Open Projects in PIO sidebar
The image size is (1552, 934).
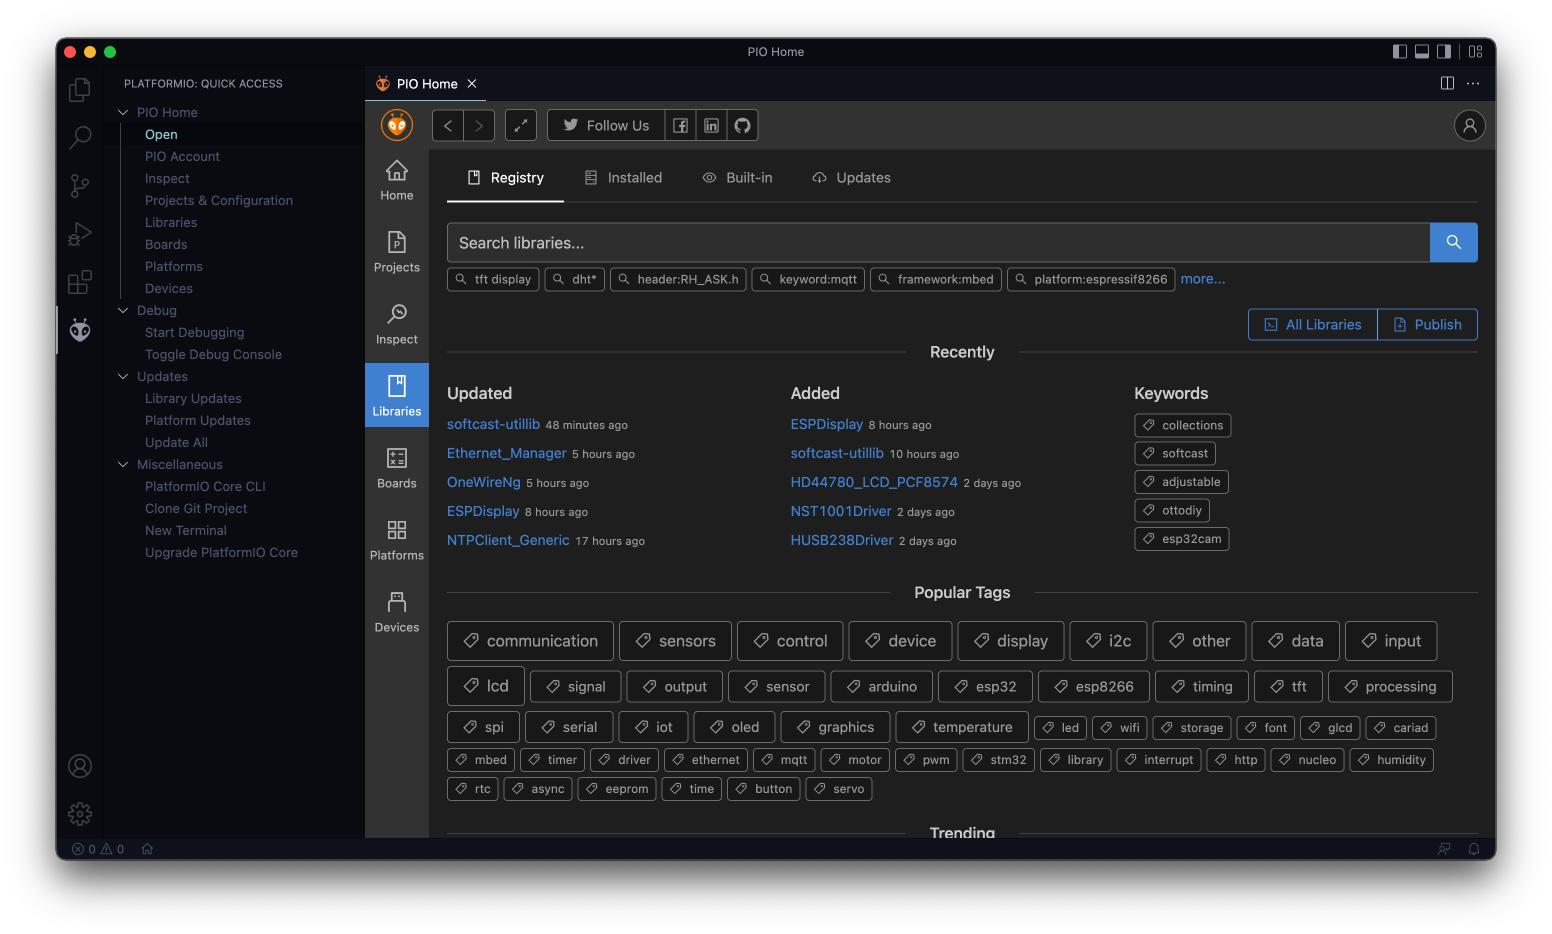(397, 252)
